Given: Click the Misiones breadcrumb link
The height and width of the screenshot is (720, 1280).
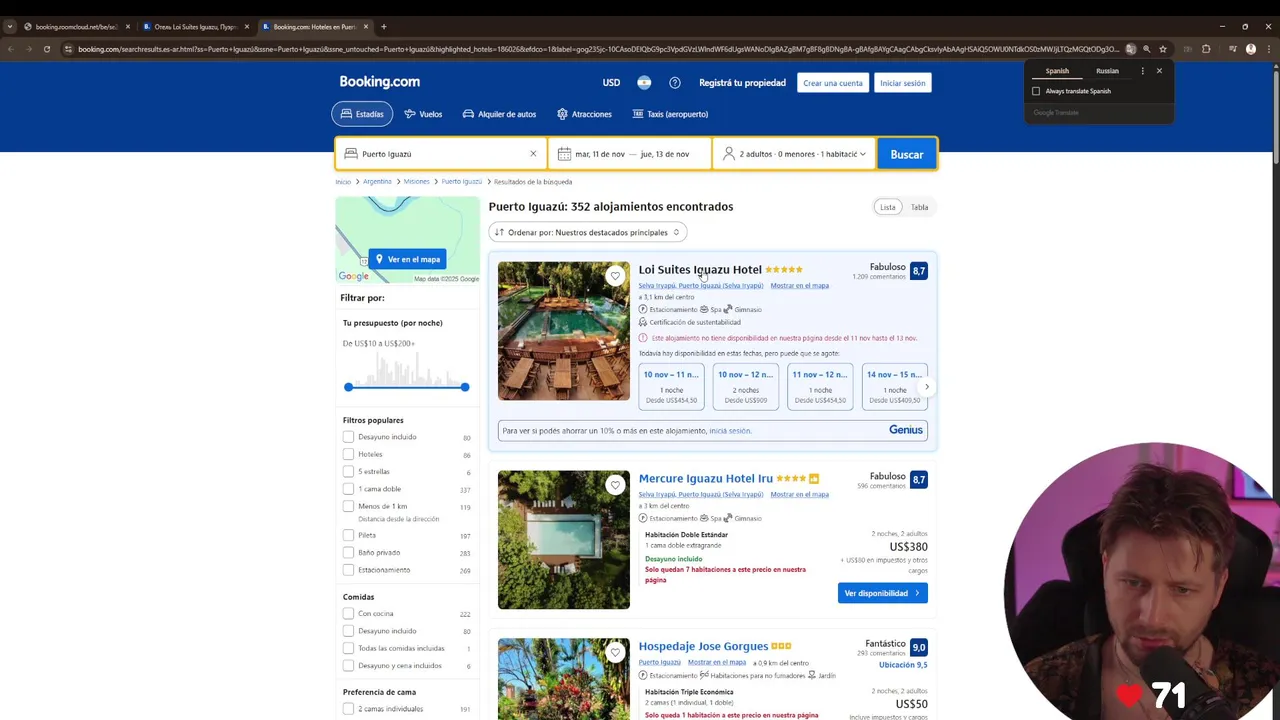Looking at the screenshot, I should coord(417,182).
